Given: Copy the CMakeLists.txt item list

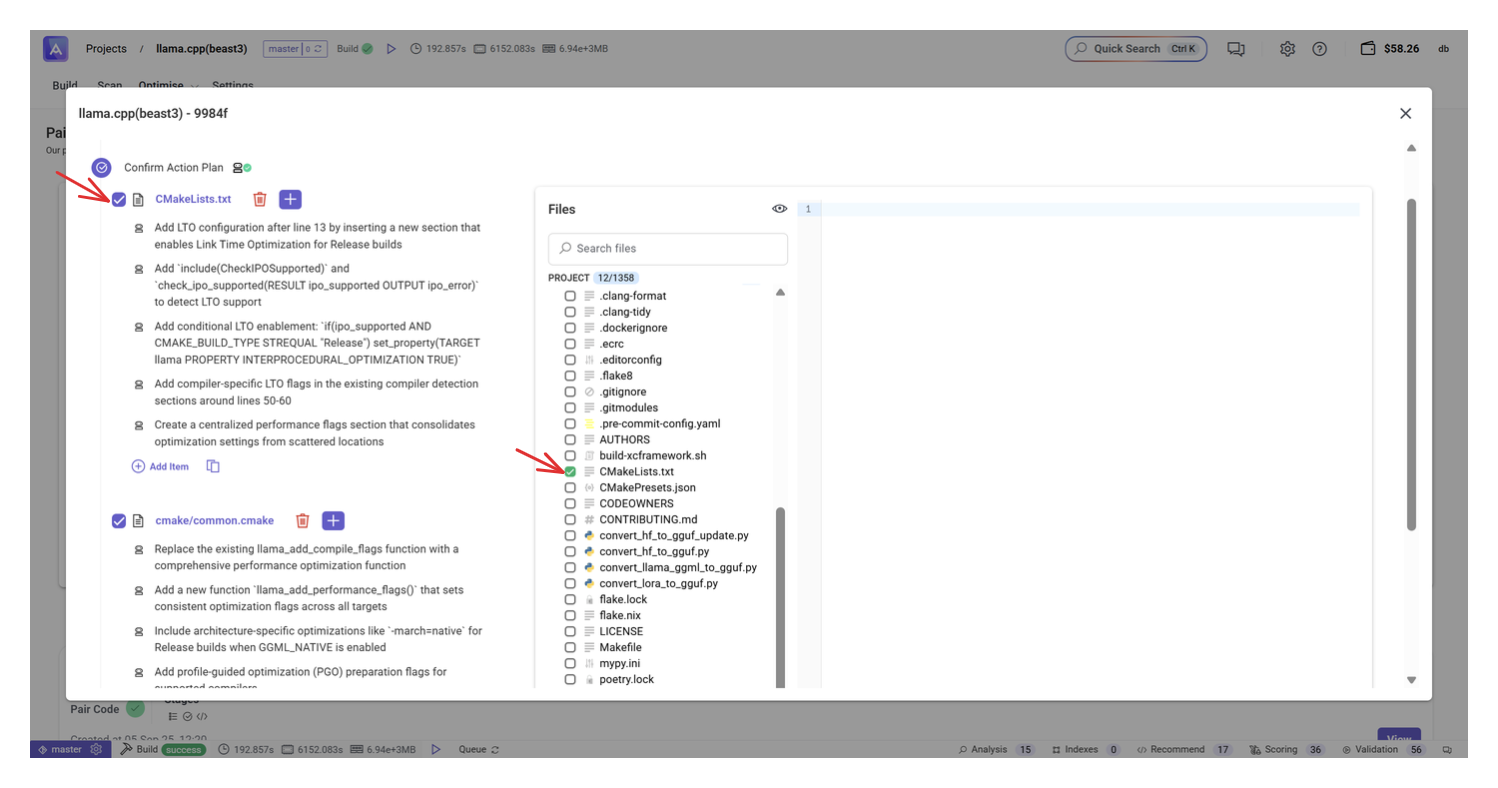Looking at the screenshot, I should tap(213, 466).
